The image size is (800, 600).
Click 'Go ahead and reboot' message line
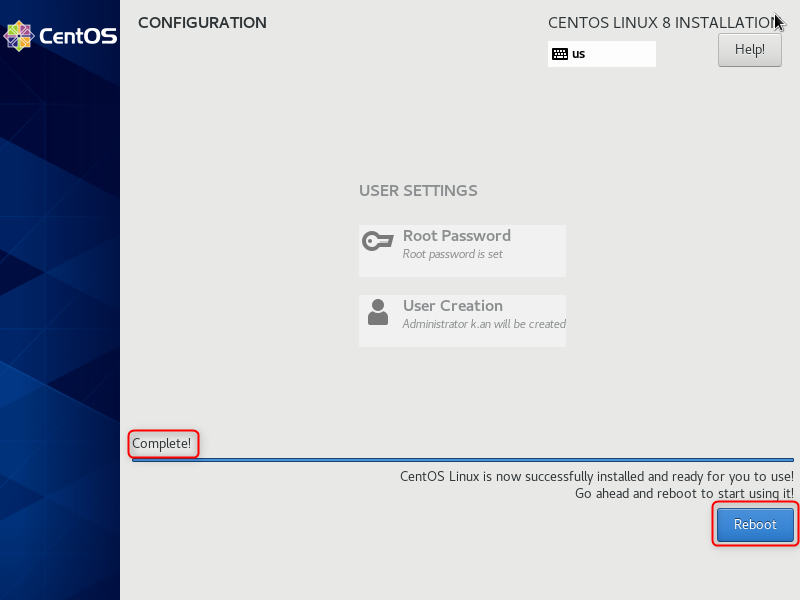click(x=684, y=493)
